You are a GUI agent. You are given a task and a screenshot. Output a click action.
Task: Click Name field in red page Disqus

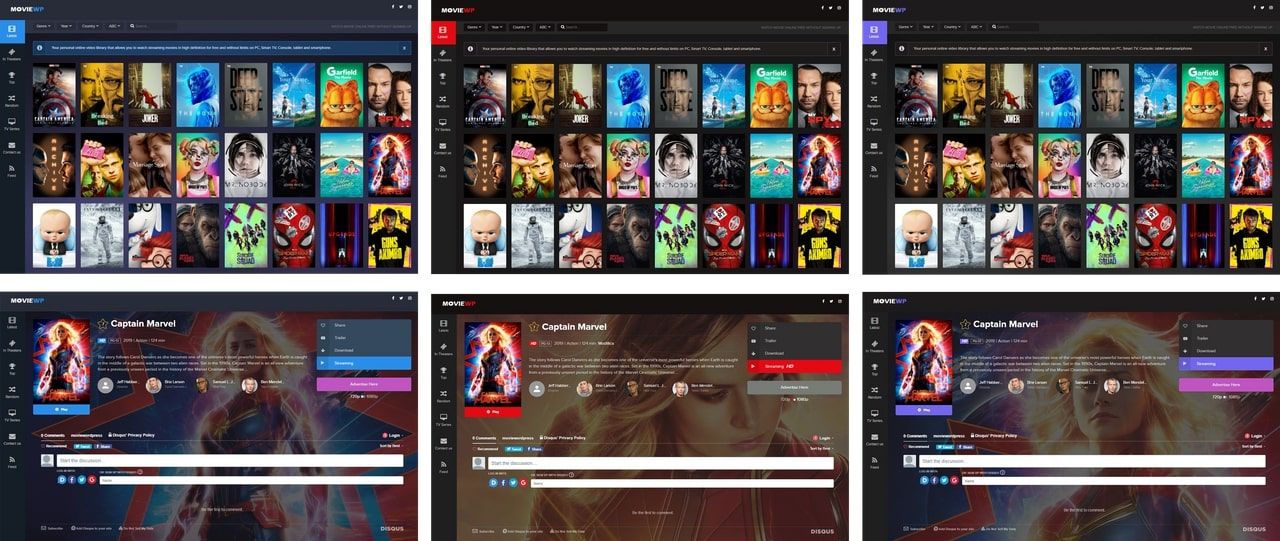click(x=681, y=483)
